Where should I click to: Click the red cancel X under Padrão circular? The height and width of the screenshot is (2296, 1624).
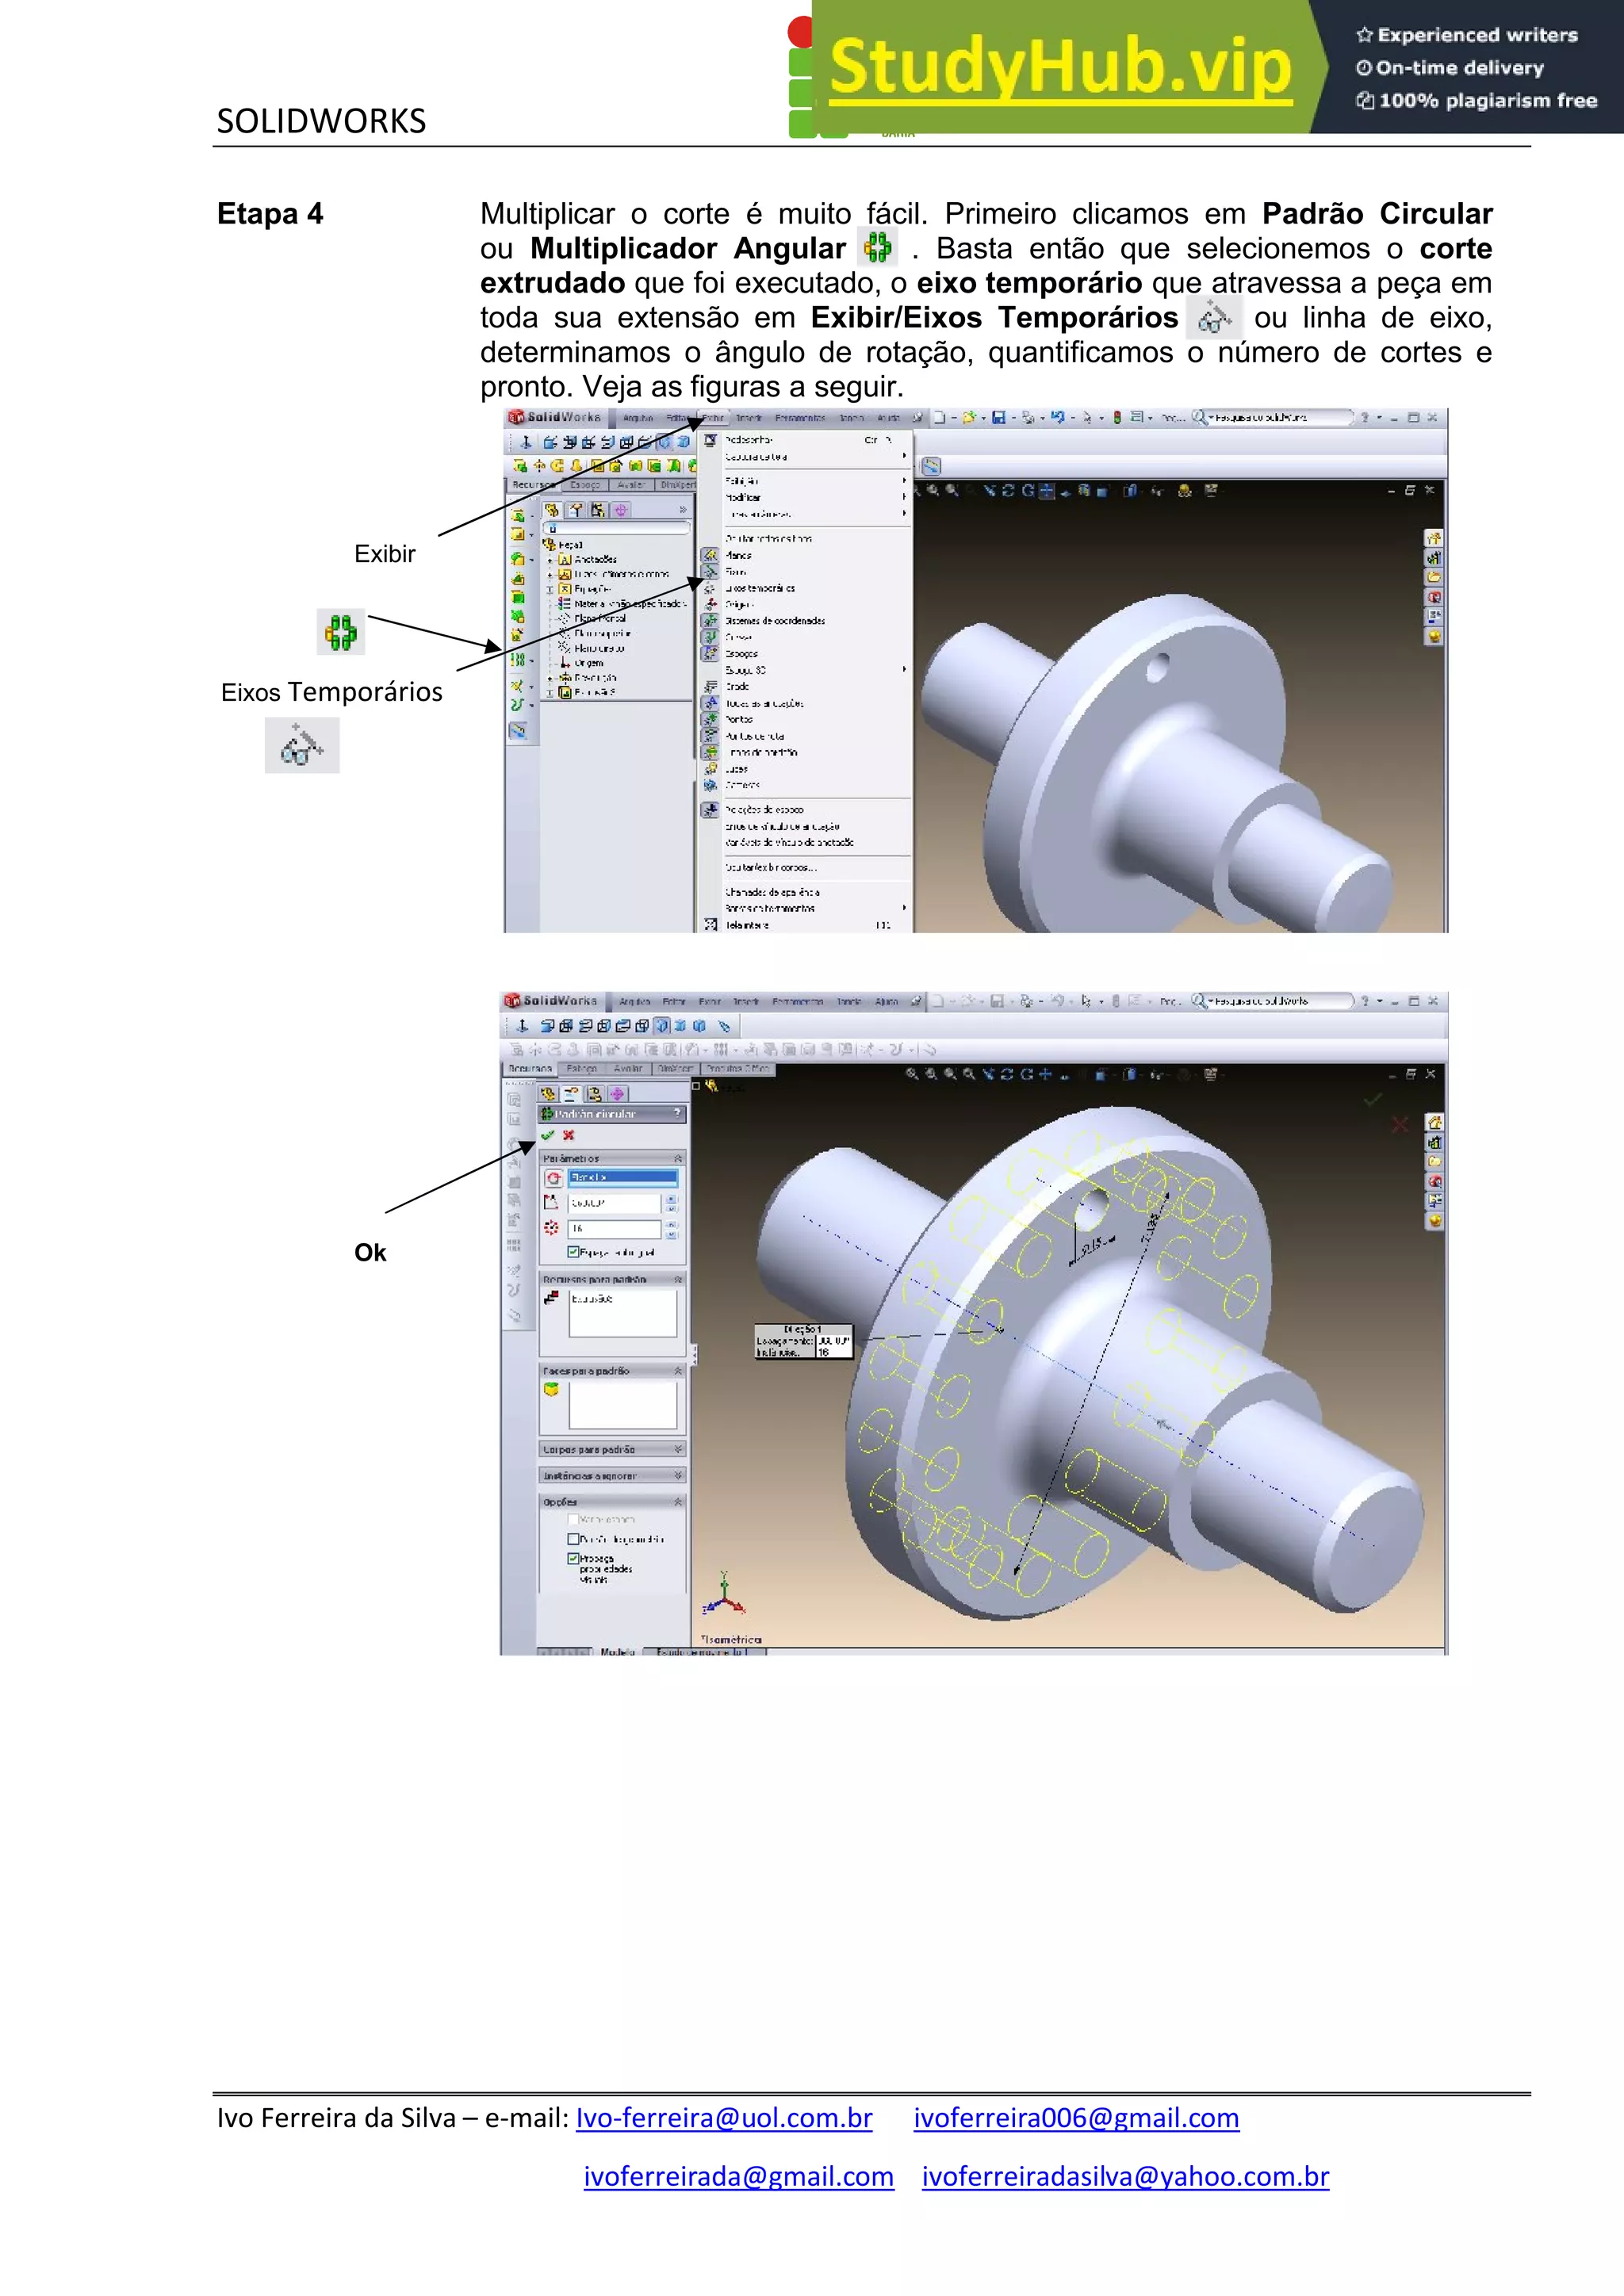pyautogui.click(x=569, y=1135)
